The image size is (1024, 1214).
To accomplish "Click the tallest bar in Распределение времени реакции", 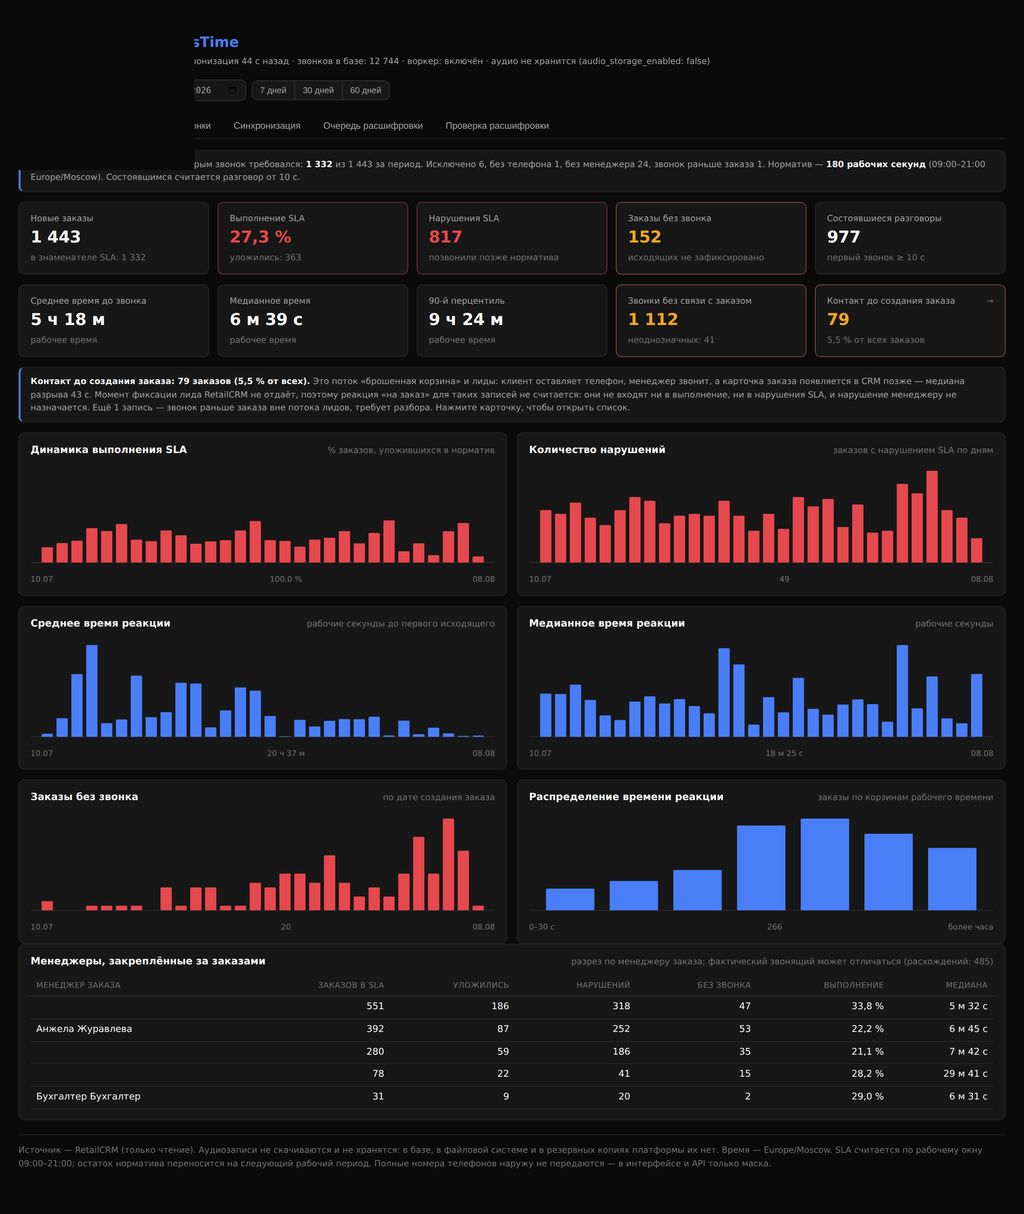I will (825, 864).
